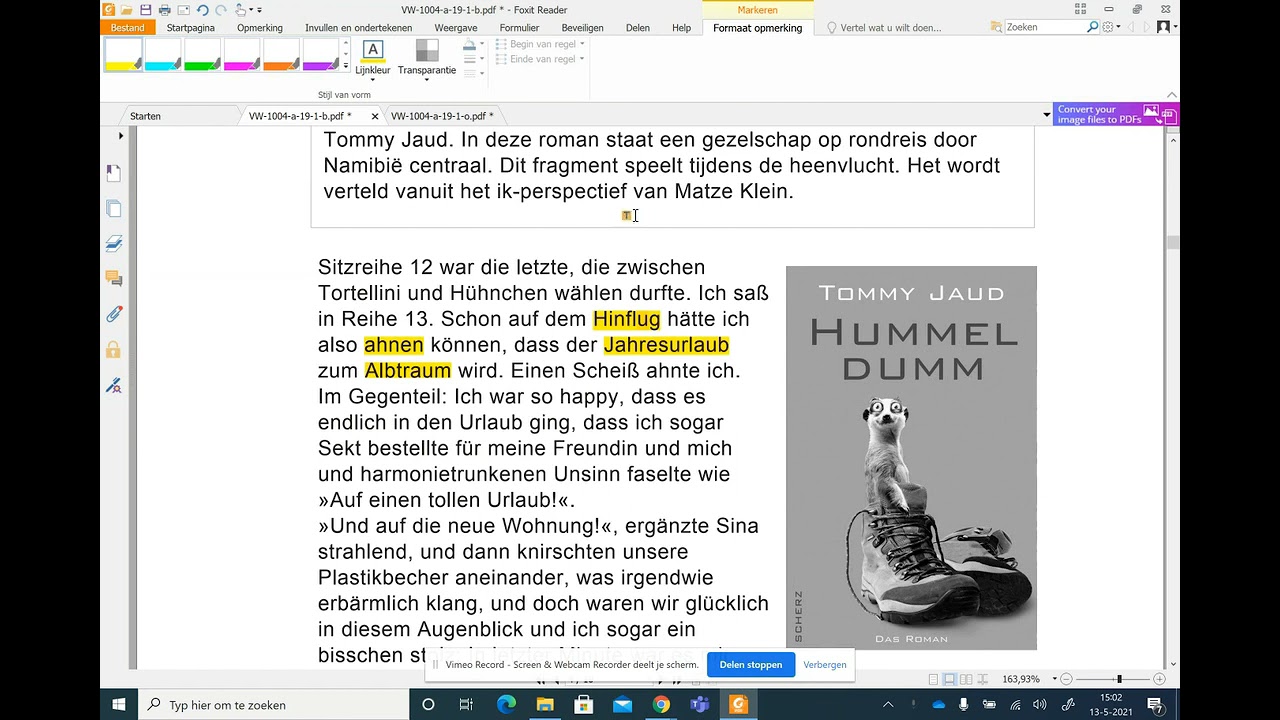1280x720 pixels.
Task: Save the document with the floppy icon
Action: click(x=146, y=10)
